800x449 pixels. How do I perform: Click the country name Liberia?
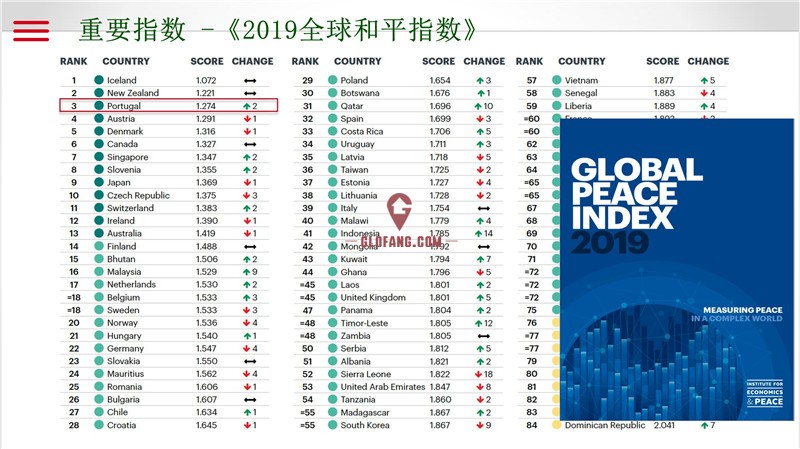(578, 106)
